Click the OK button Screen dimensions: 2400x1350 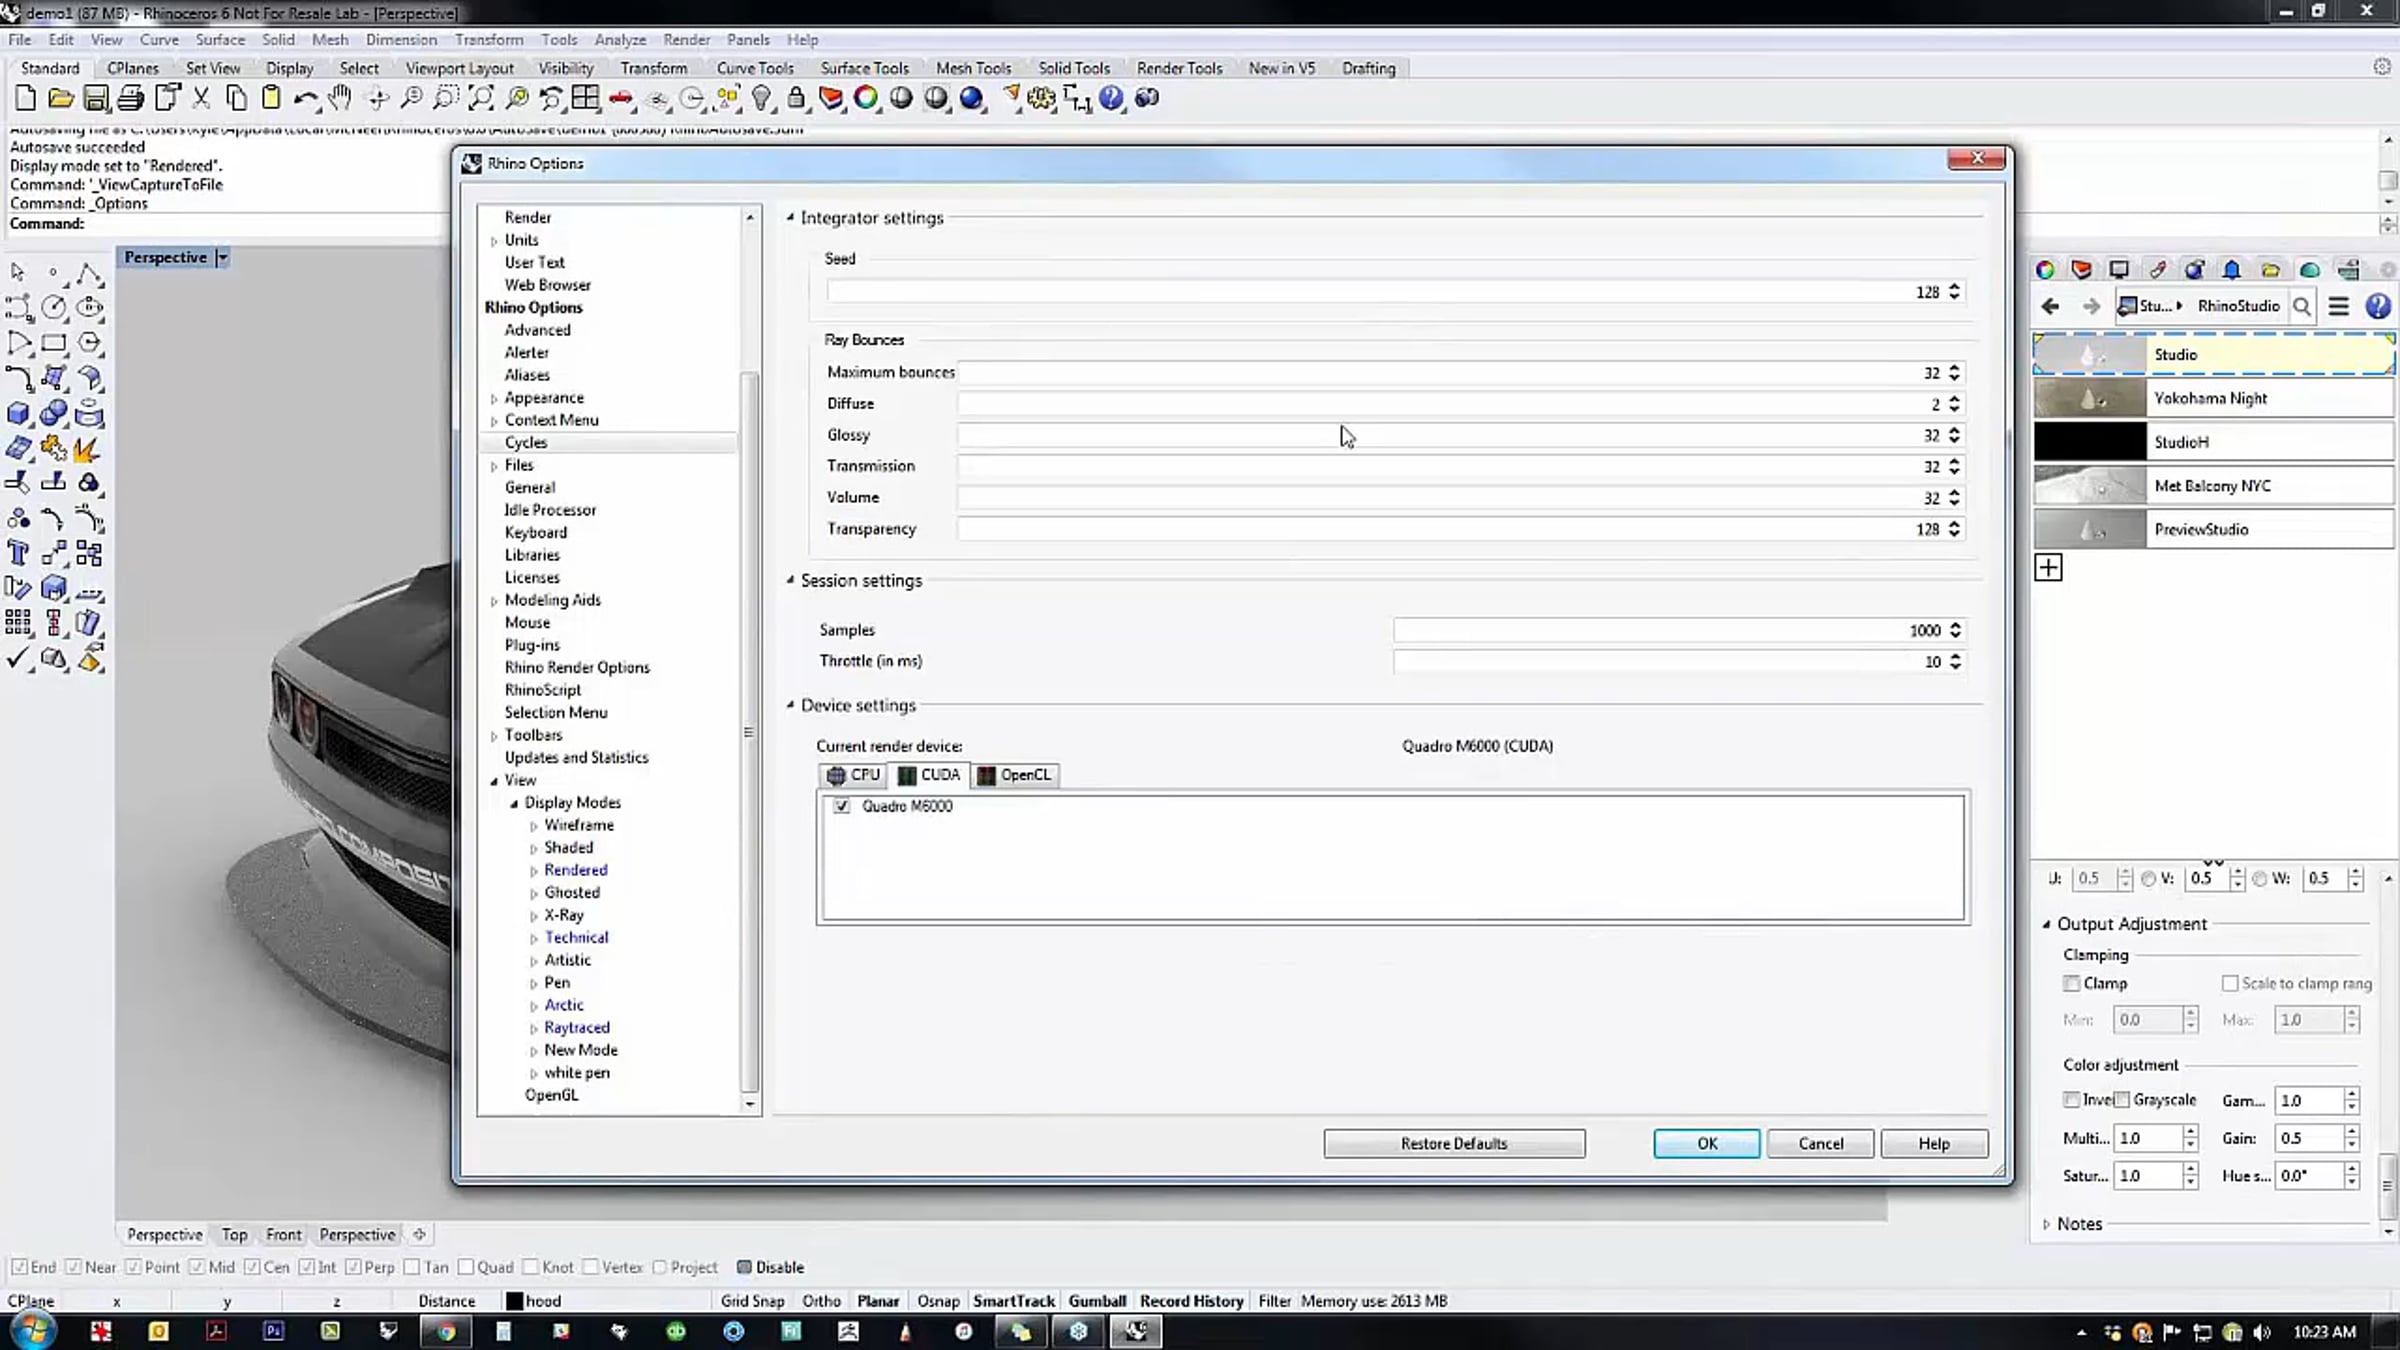[1707, 1144]
